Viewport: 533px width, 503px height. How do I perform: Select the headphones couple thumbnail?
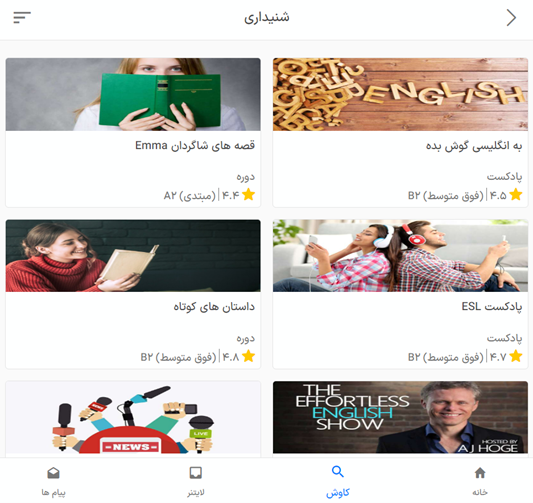point(400,256)
